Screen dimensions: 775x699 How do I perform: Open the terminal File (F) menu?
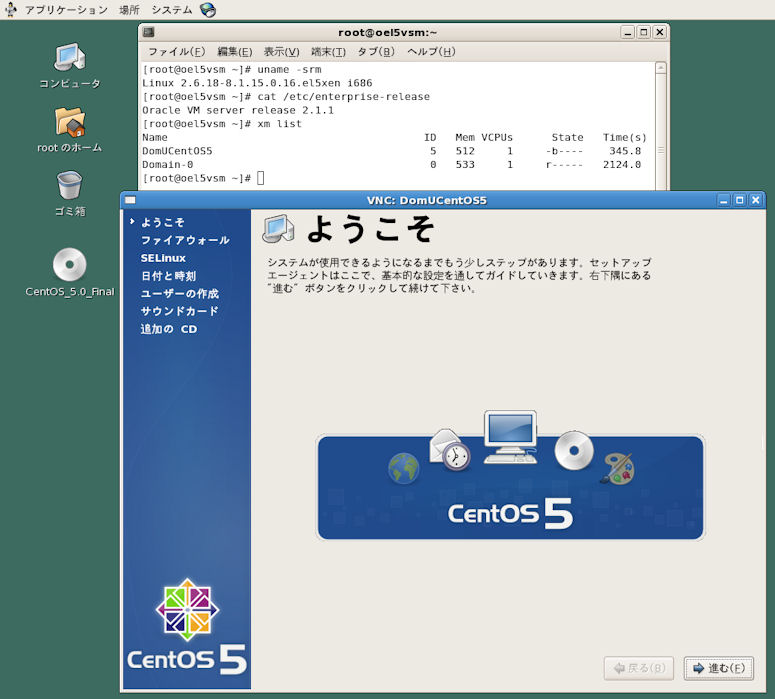point(176,51)
